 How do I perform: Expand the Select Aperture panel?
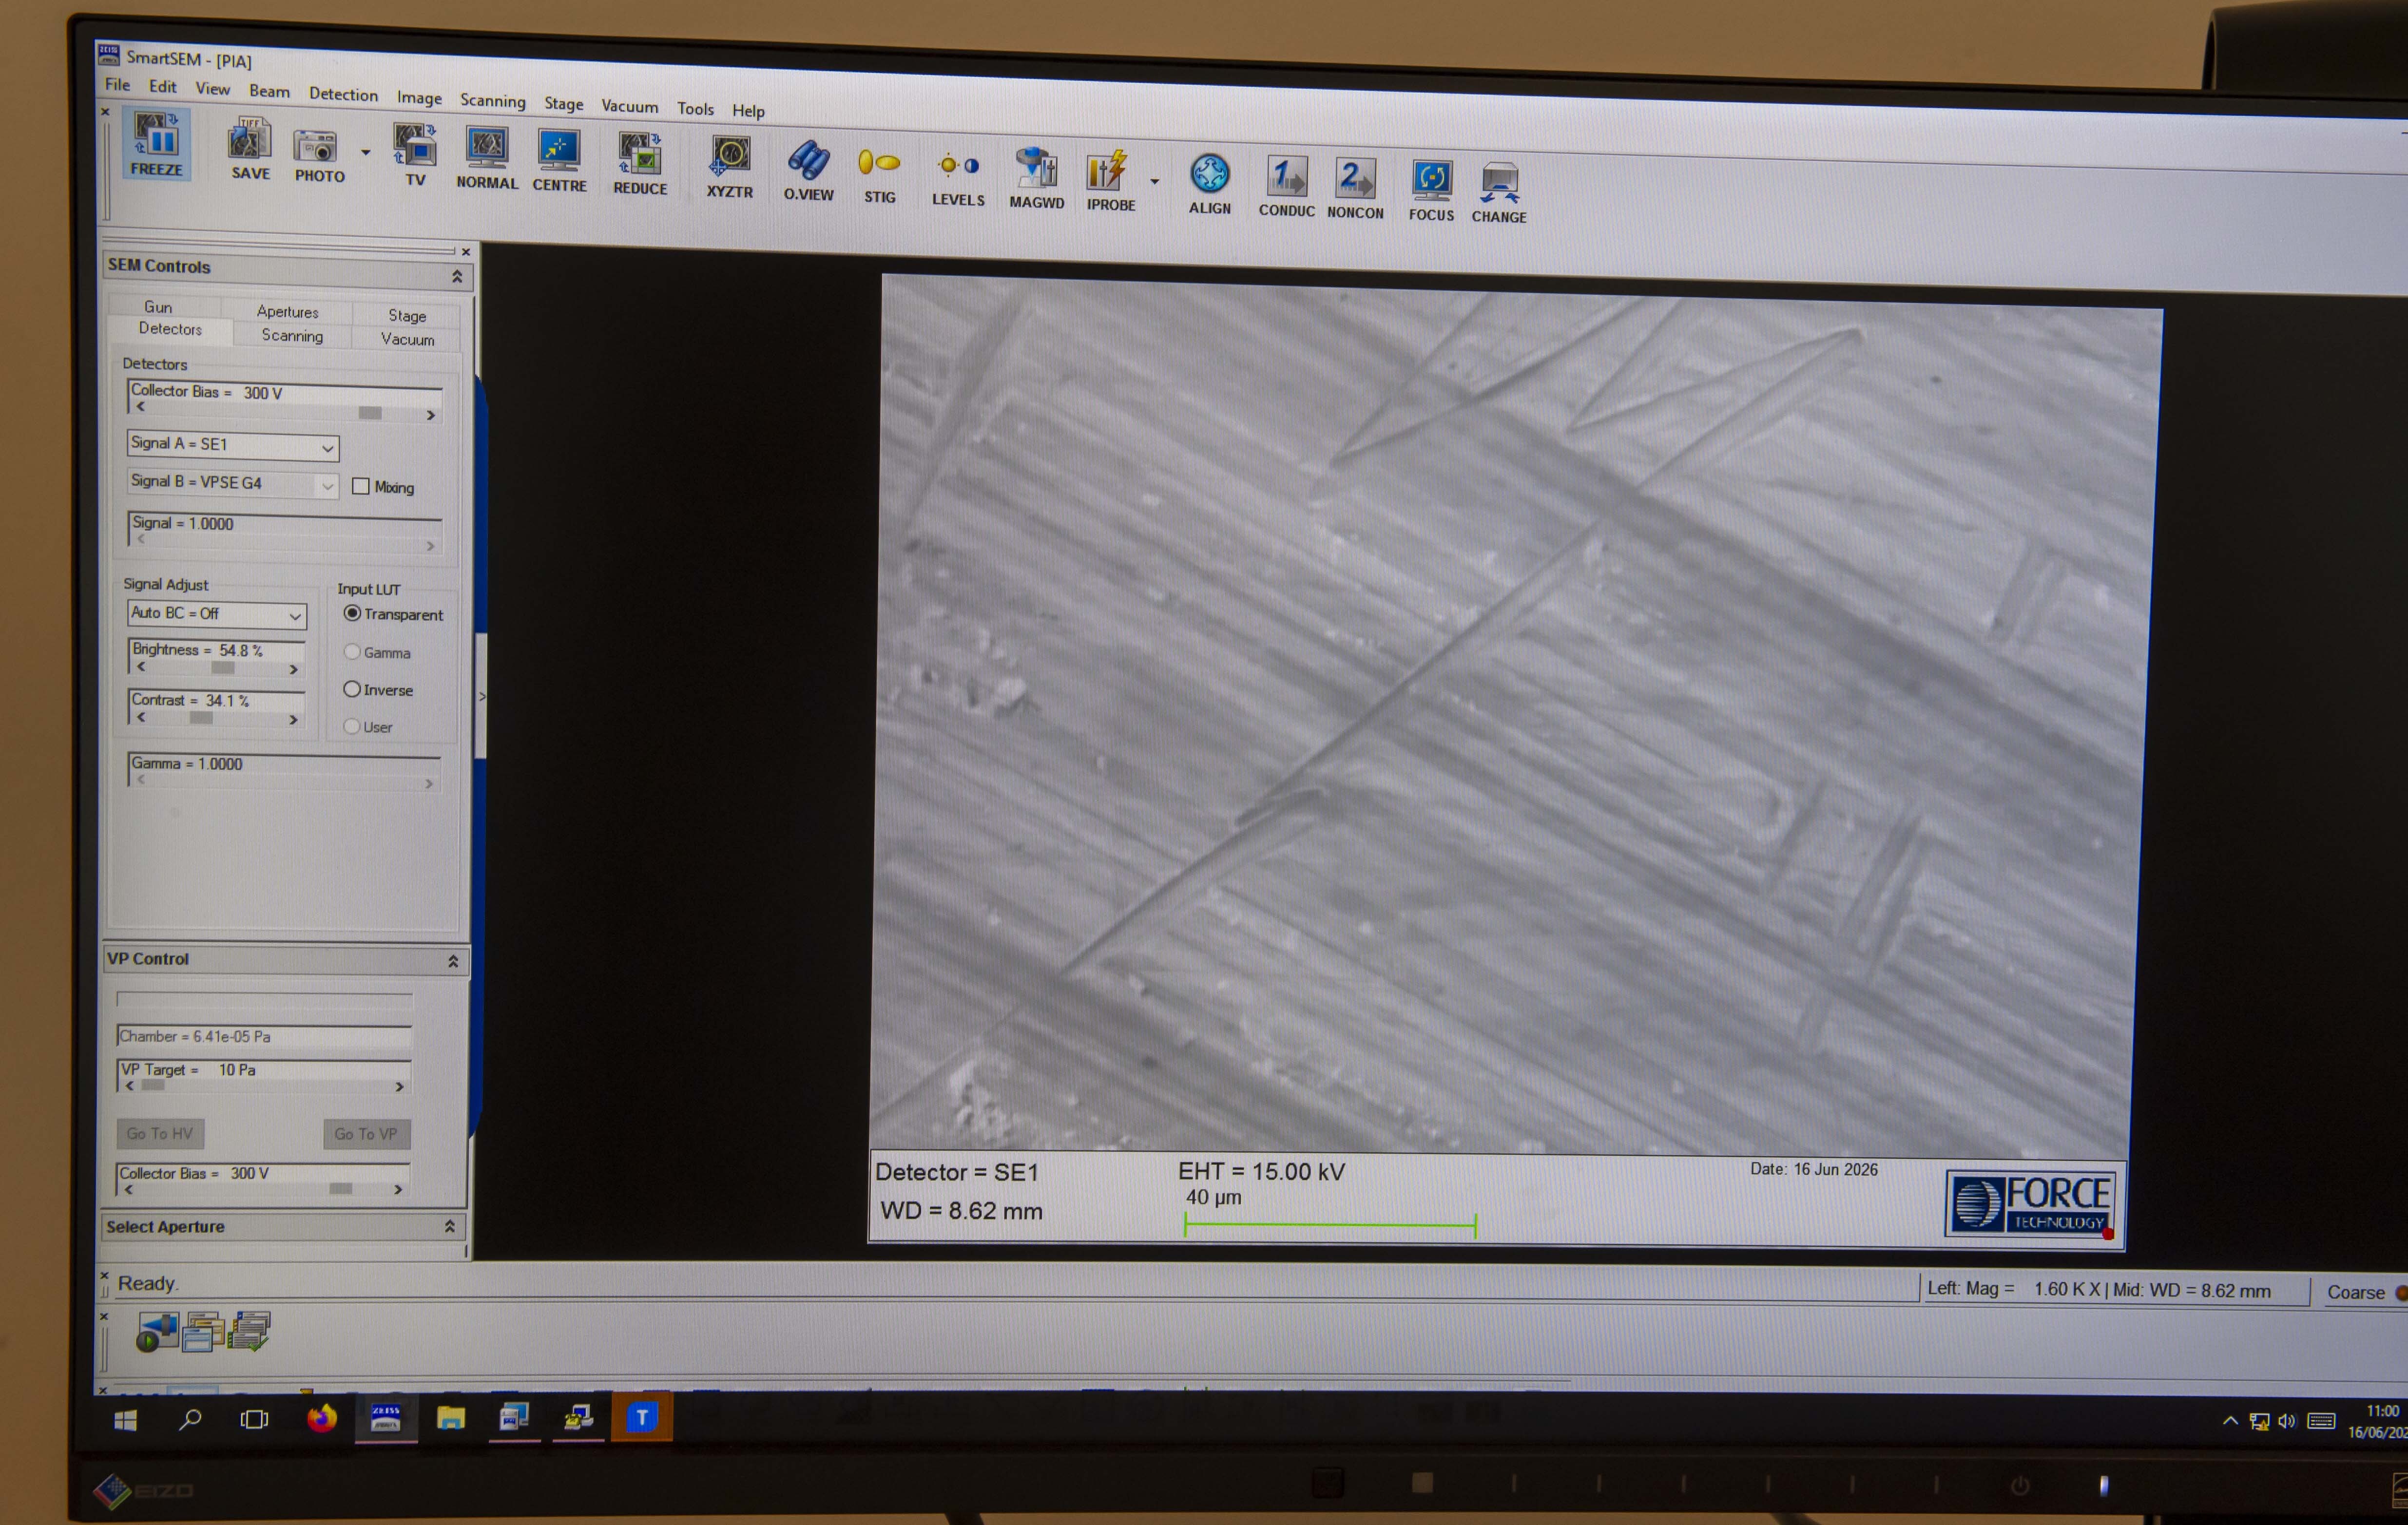click(x=450, y=1226)
